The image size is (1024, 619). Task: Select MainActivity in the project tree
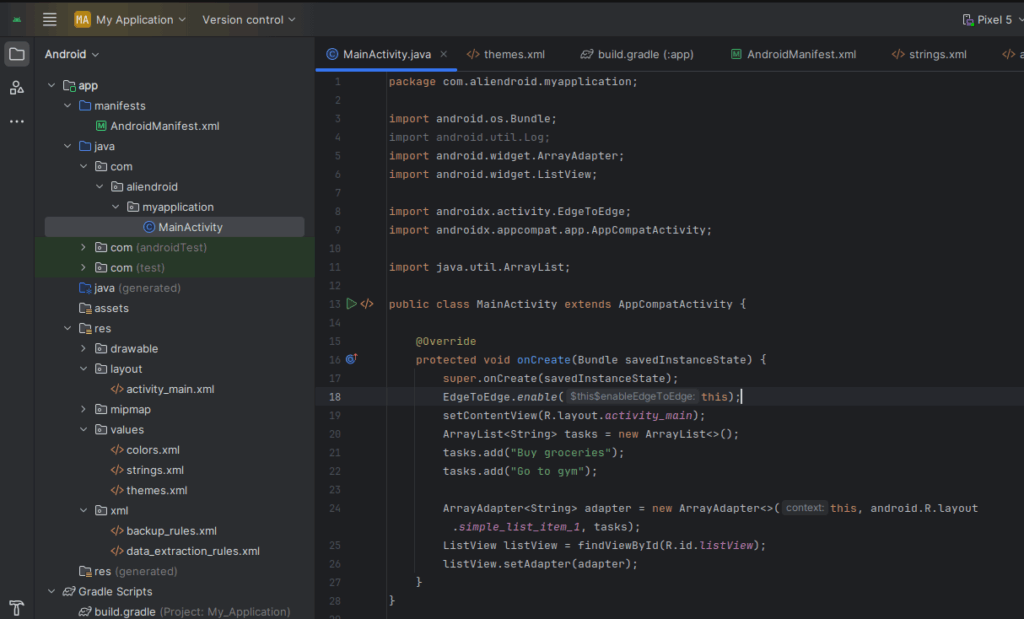coord(183,227)
